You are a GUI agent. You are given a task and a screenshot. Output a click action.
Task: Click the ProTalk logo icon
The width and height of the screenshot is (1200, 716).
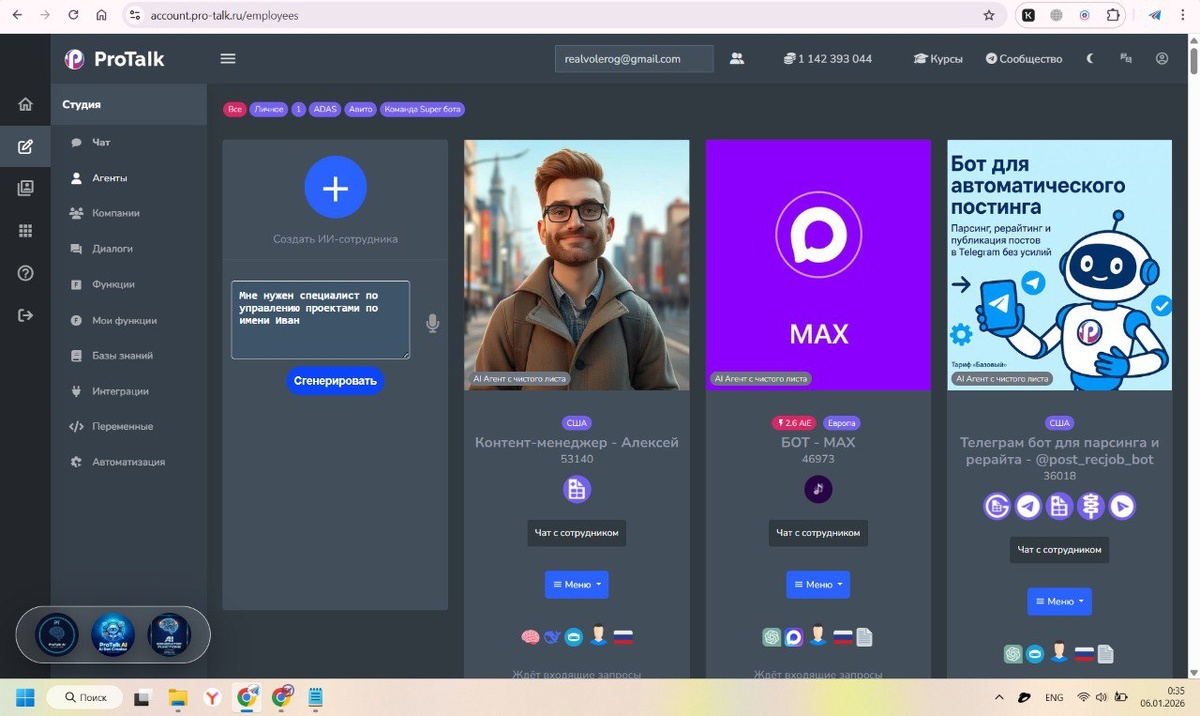tap(75, 59)
